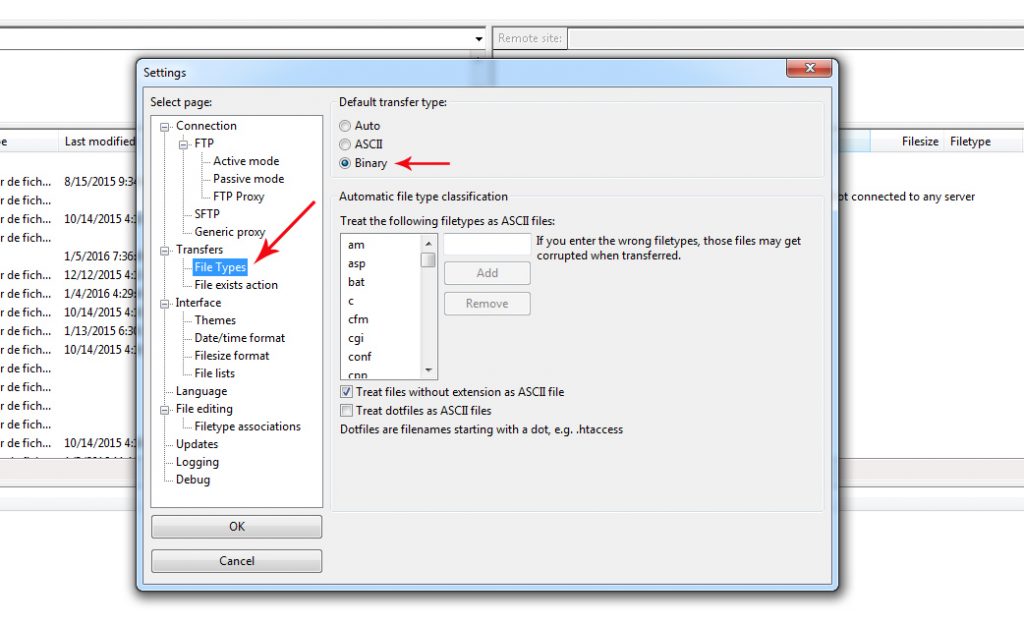The height and width of the screenshot is (625, 1024).
Task: Focus the Remote site field in main window
Action: click(x=795, y=39)
